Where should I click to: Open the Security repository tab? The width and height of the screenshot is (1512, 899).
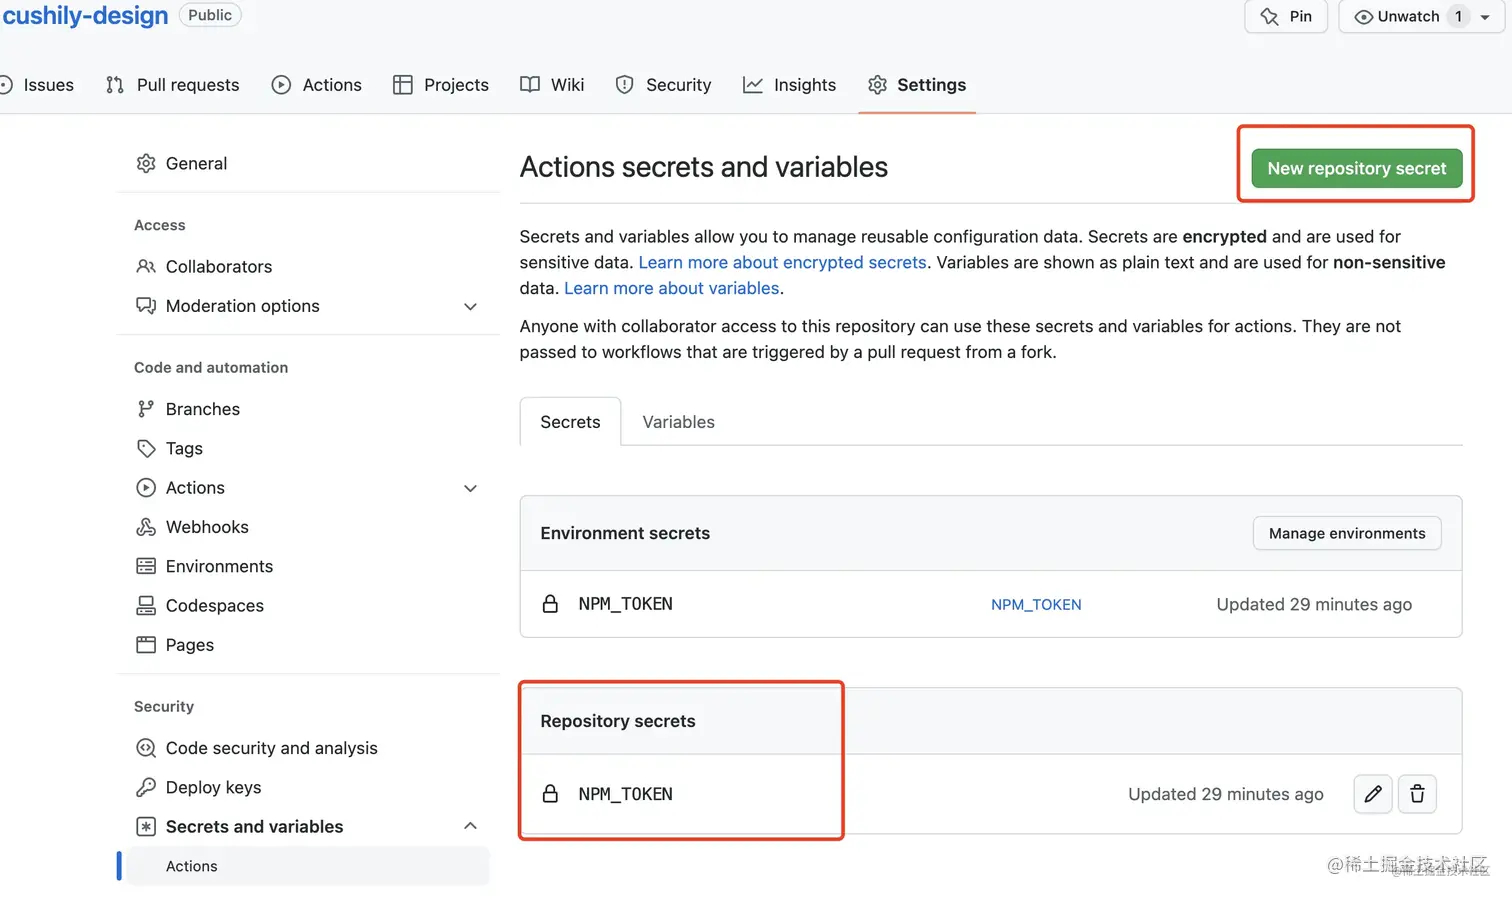point(664,85)
